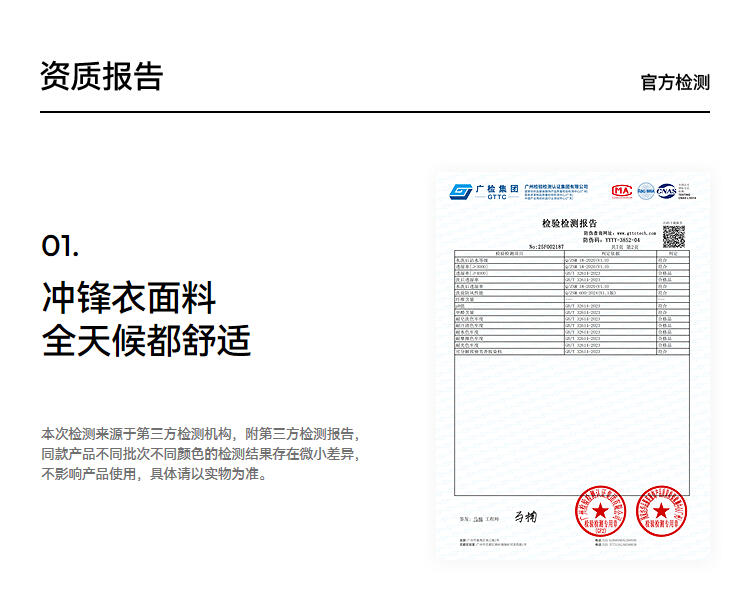Viewport: 750px width, 595px height.
Task: Click the line starting 本次检测来源于第三方
Action: 200,434
